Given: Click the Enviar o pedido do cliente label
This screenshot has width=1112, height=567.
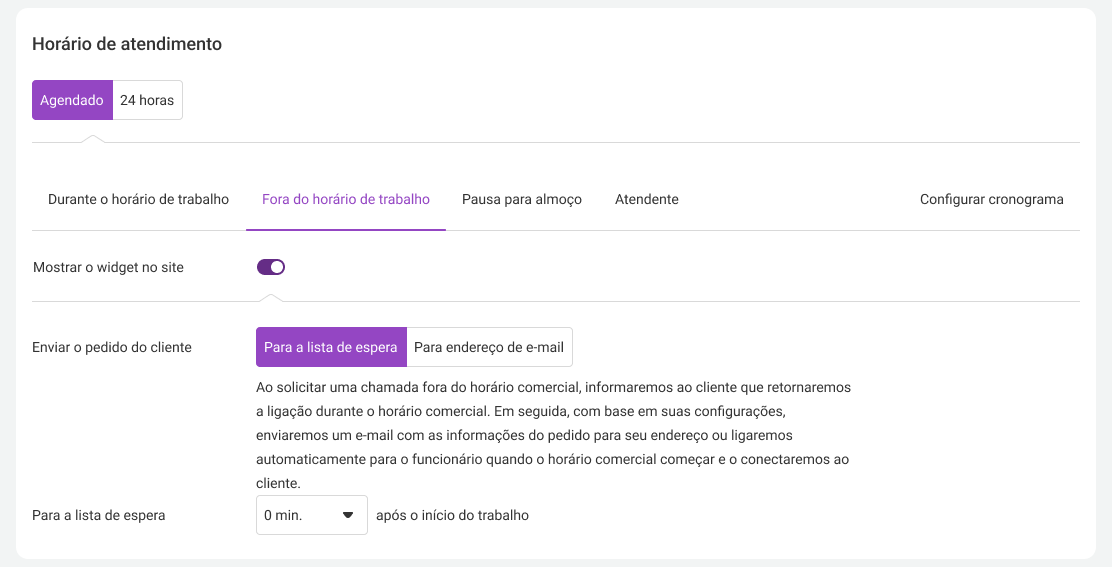Looking at the screenshot, I should [x=112, y=347].
